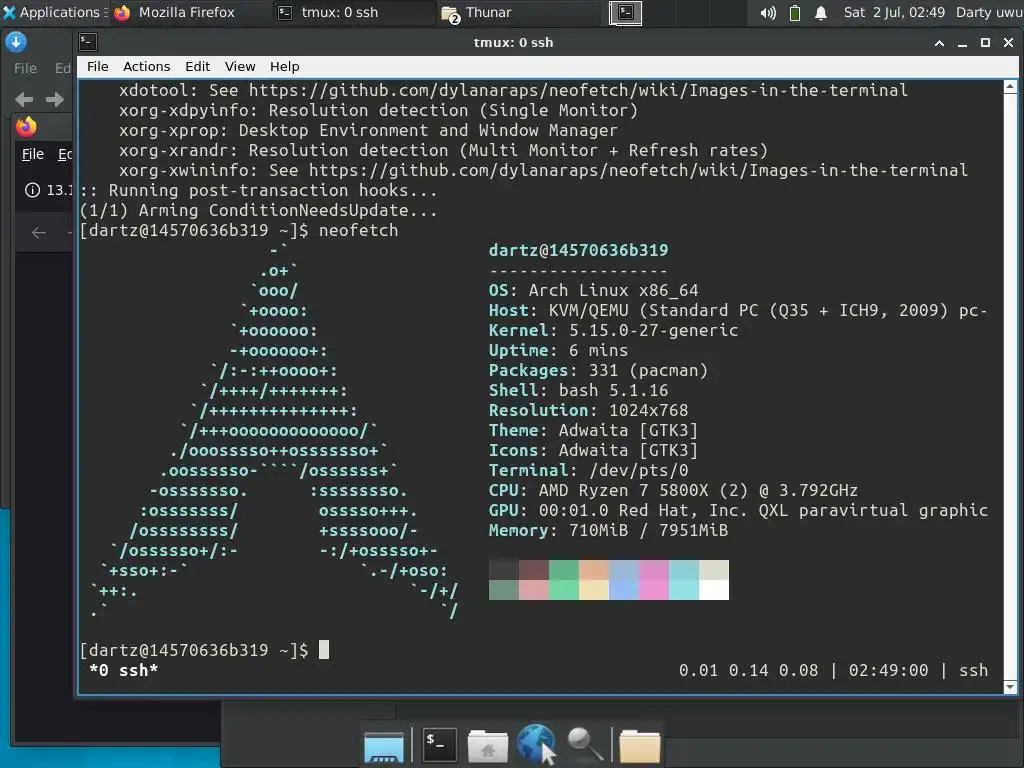Open the folder icon at the dock's right end
1024x768 pixels.
click(639, 745)
